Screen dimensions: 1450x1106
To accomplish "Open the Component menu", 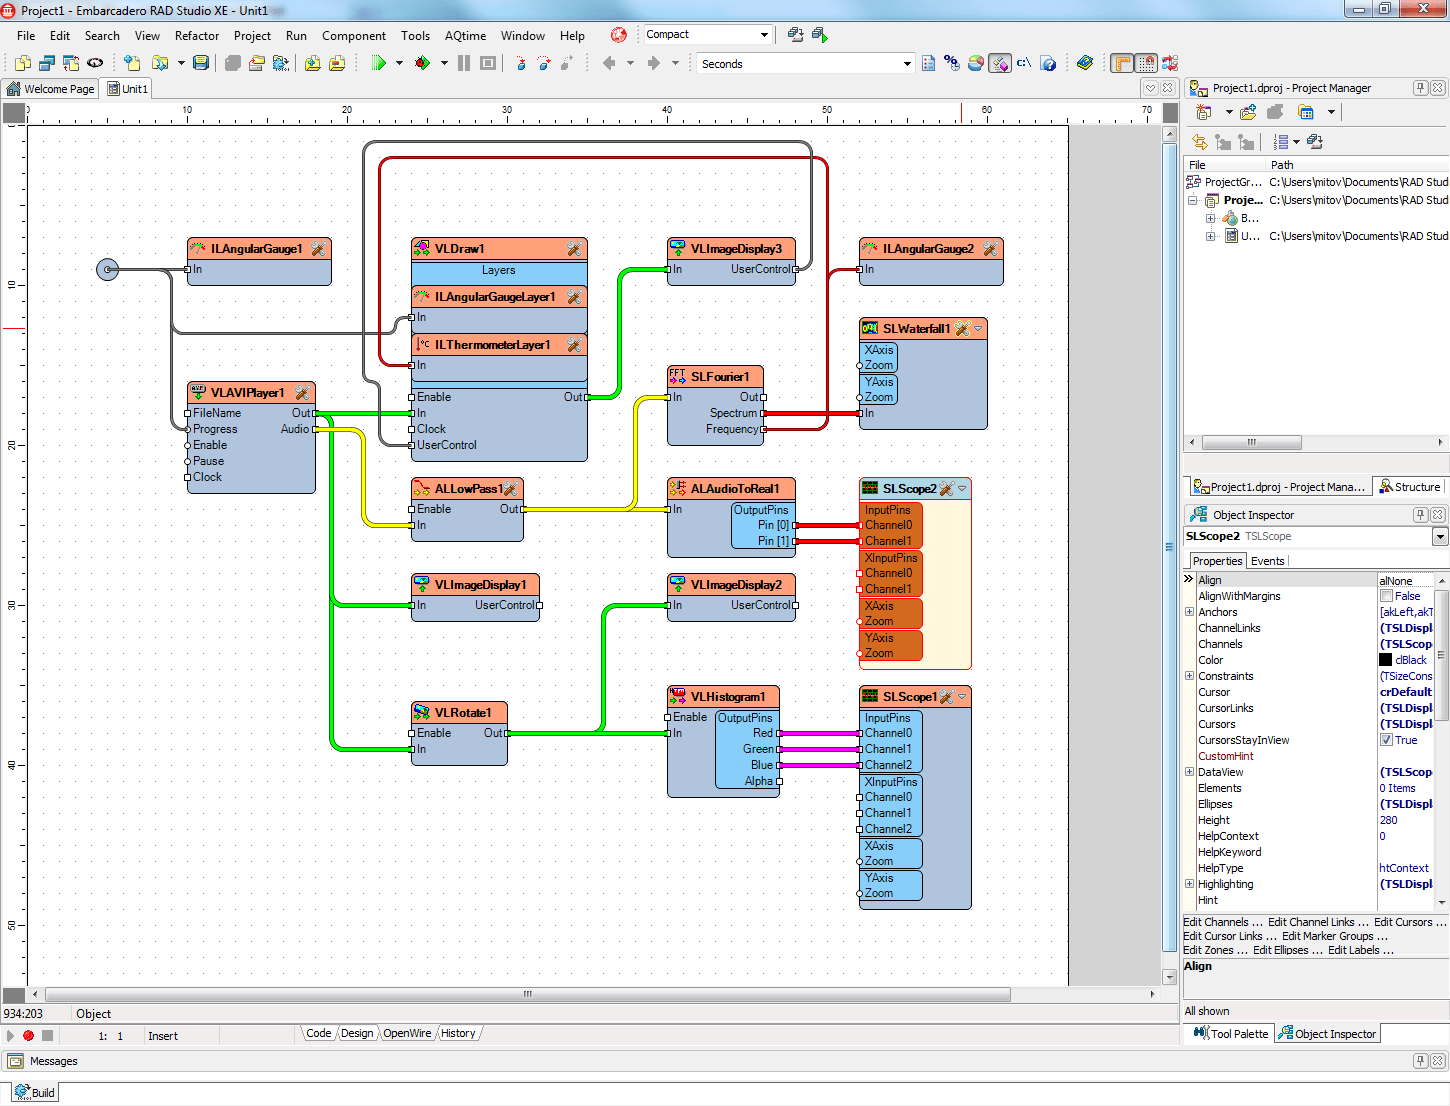I will coord(354,35).
